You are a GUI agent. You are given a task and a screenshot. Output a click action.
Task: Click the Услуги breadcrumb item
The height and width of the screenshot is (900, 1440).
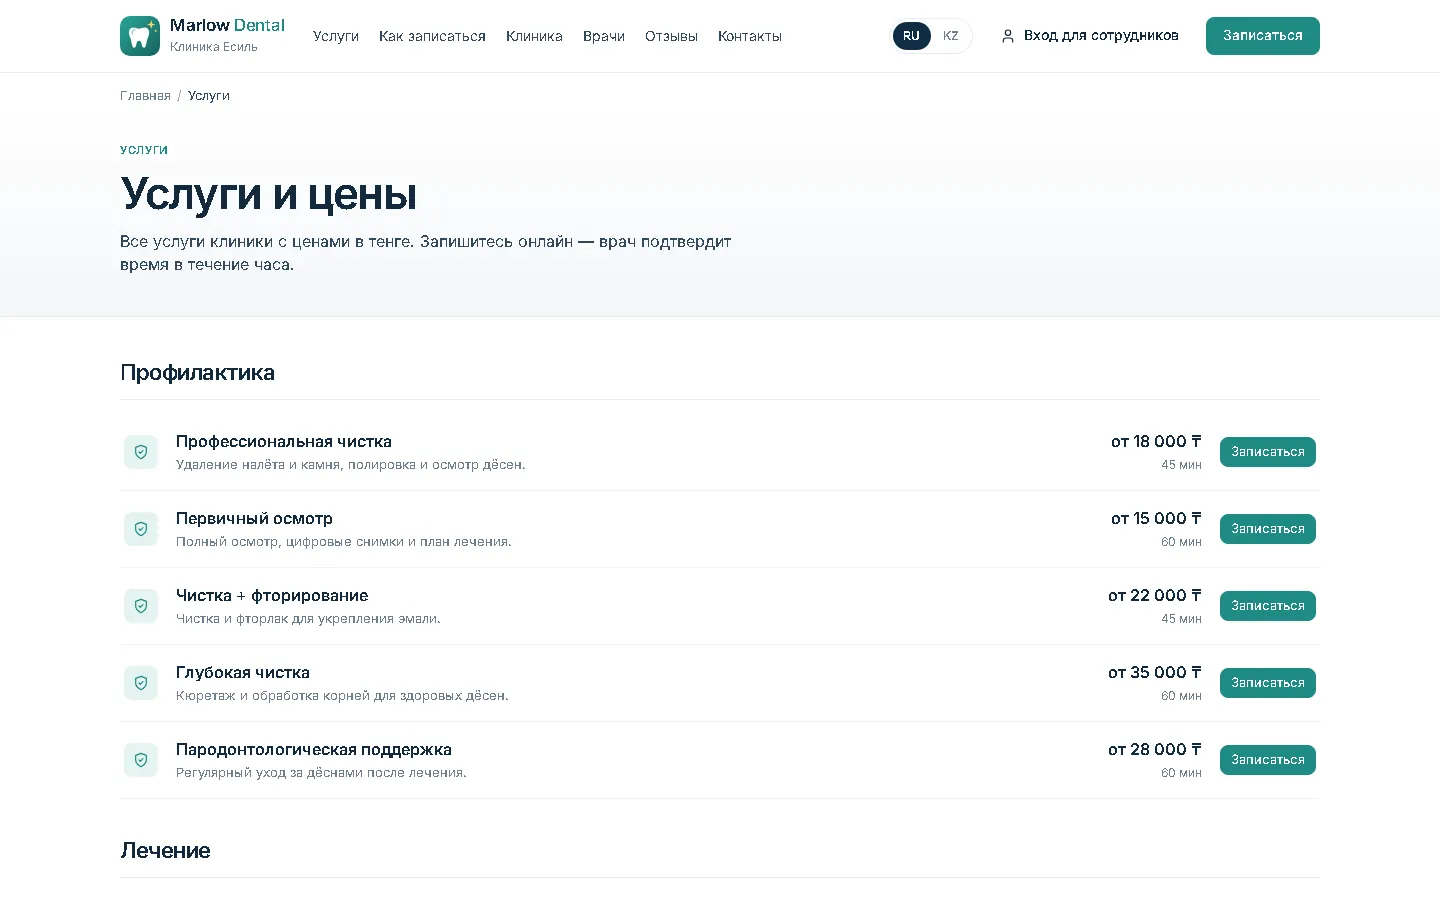pos(209,96)
